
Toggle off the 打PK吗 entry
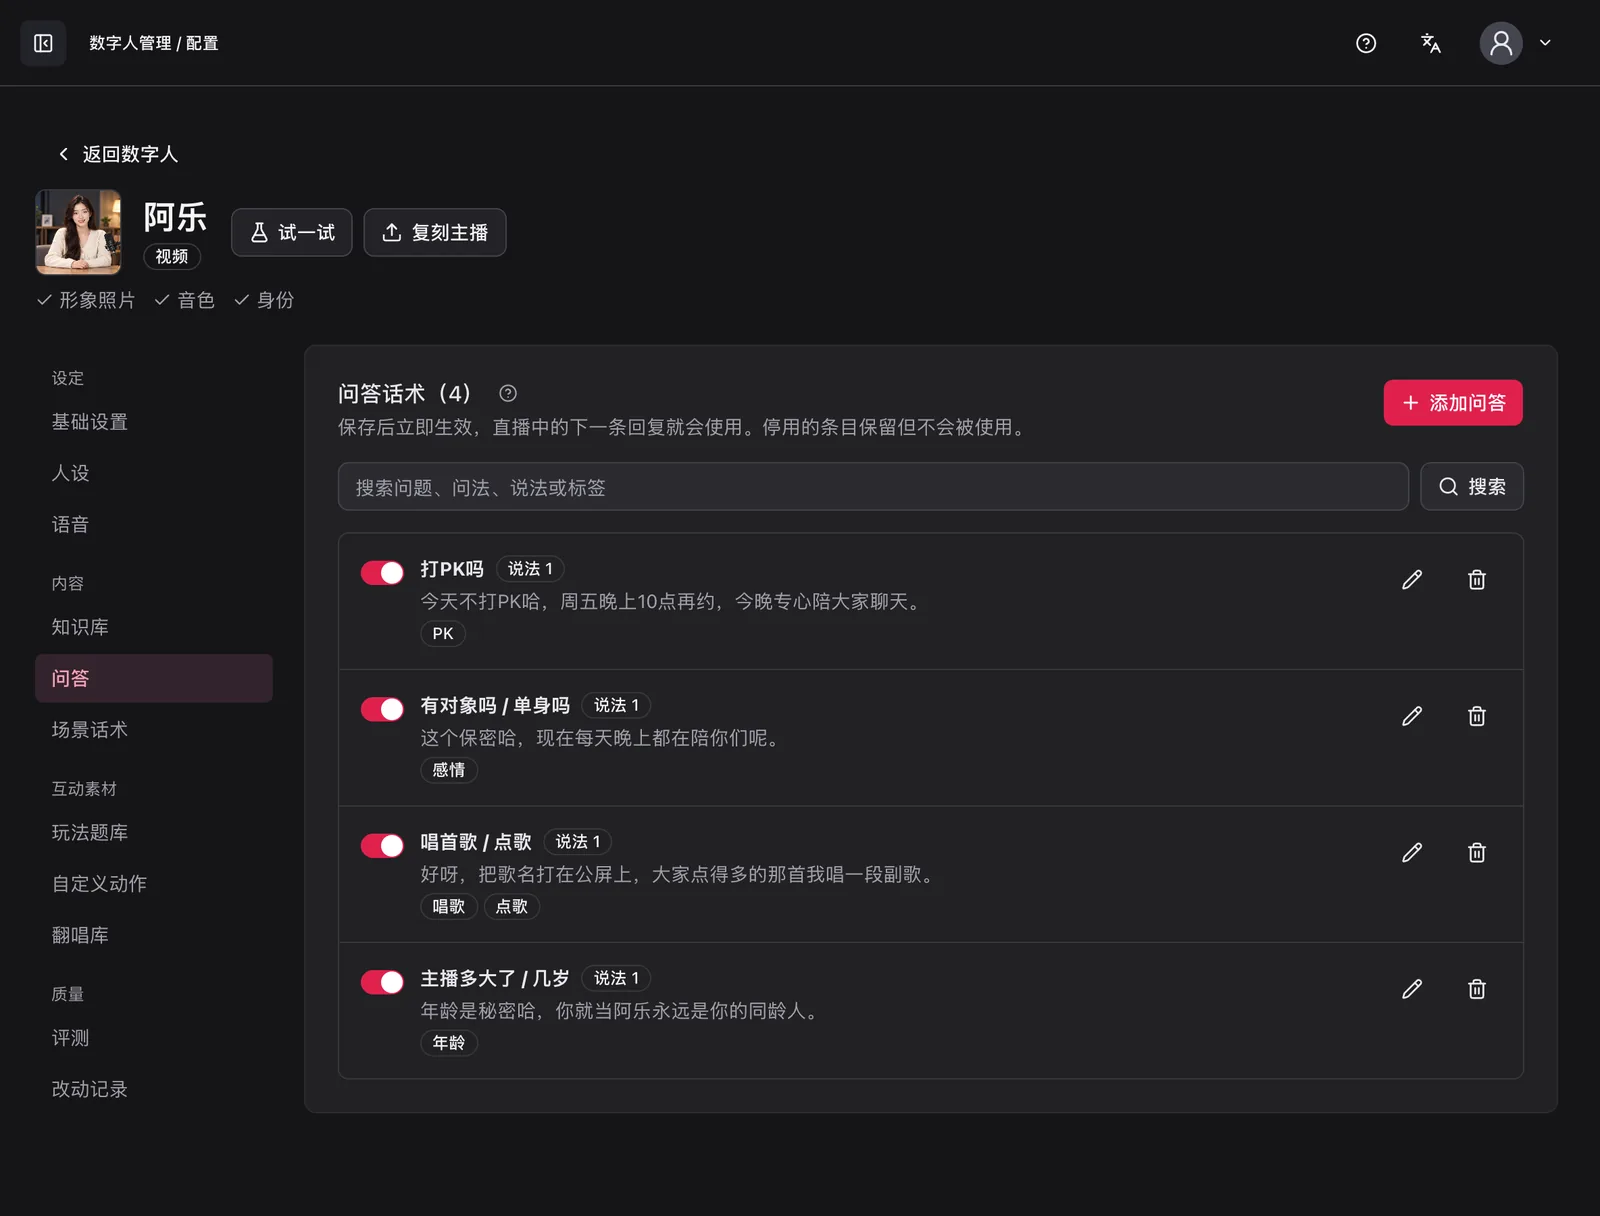(382, 573)
